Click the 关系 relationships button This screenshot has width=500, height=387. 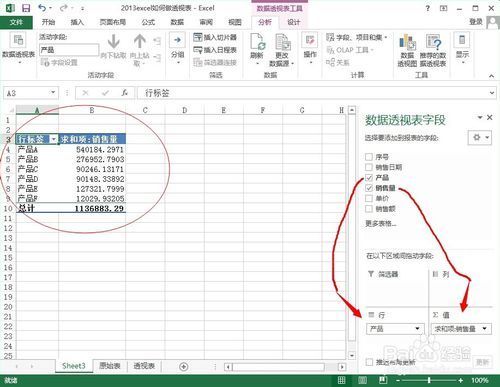coord(338,62)
